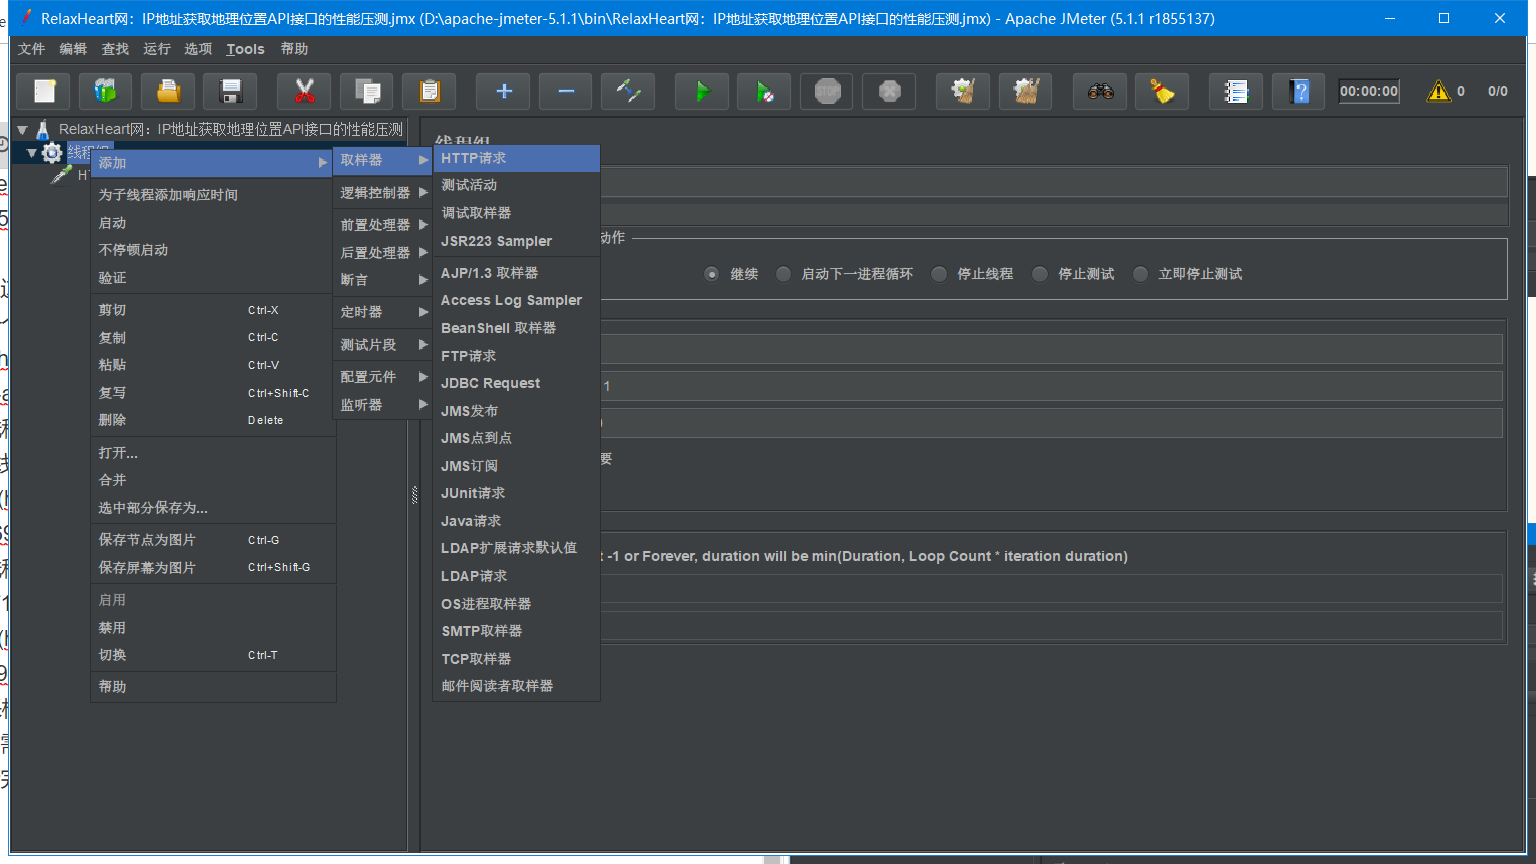Image resolution: width=1536 pixels, height=864 pixels.
Task: Collapse all nodes with minus icon
Action: point(566,91)
